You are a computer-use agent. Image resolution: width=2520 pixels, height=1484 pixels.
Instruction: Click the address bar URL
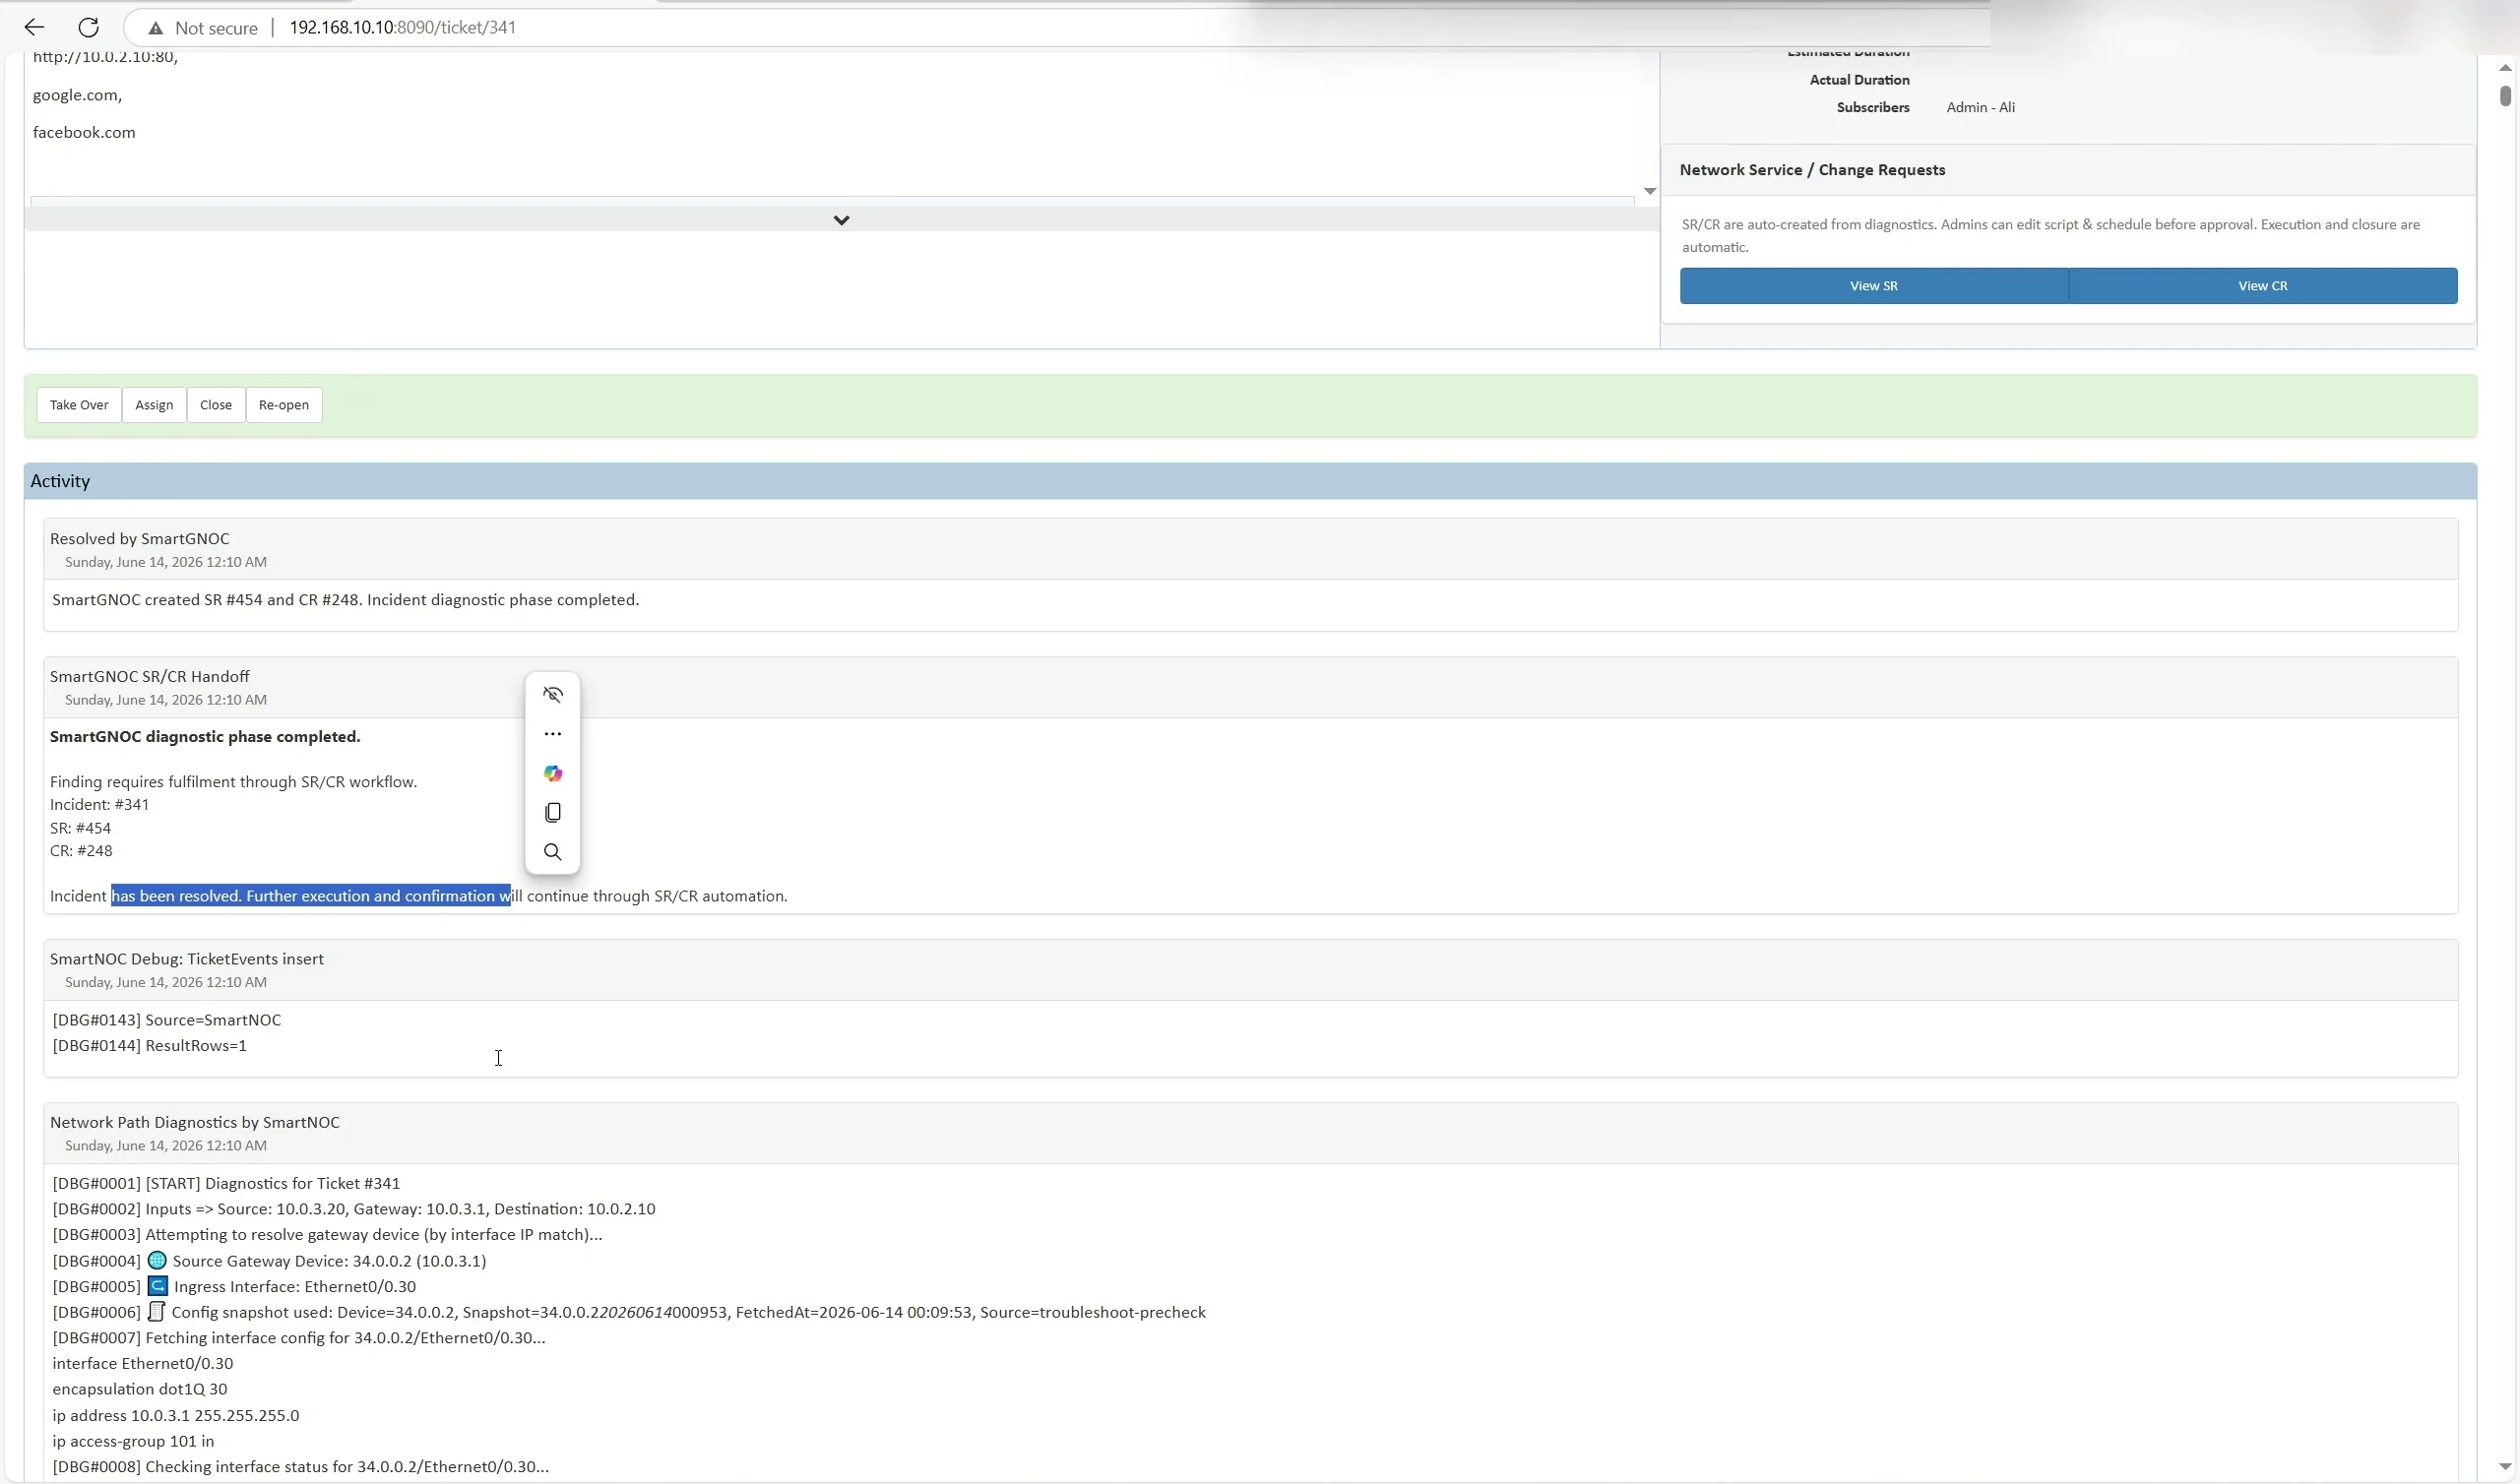[402, 28]
